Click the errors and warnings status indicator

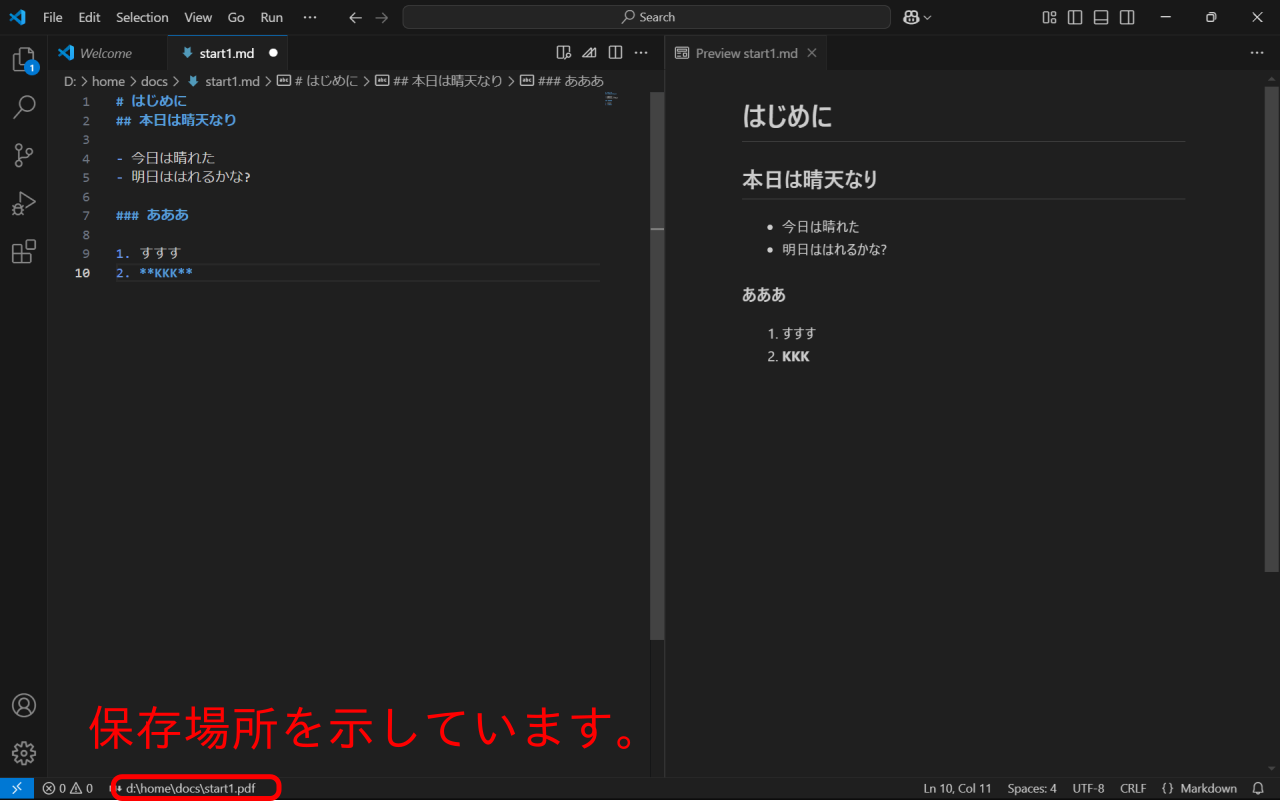(x=67, y=789)
